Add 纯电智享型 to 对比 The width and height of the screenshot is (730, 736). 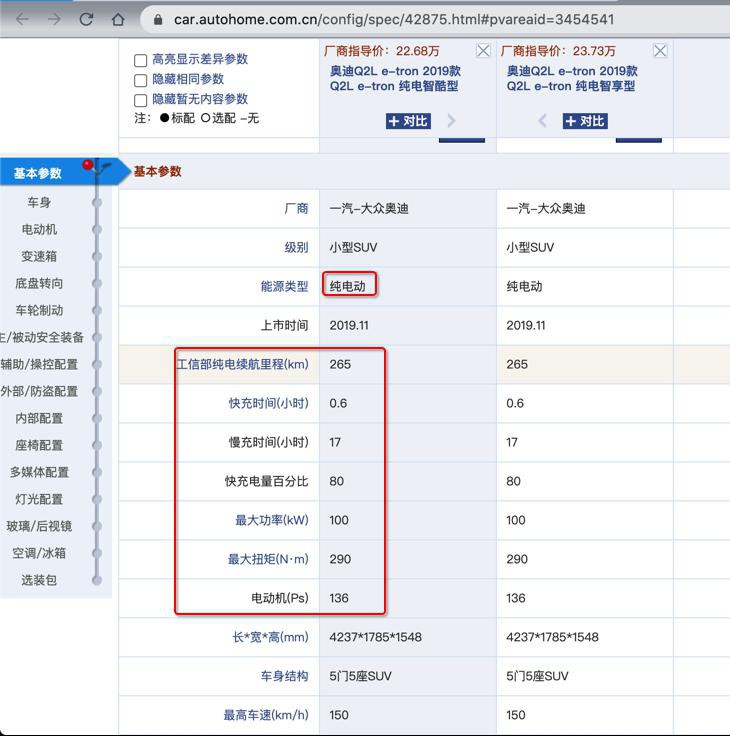point(585,121)
